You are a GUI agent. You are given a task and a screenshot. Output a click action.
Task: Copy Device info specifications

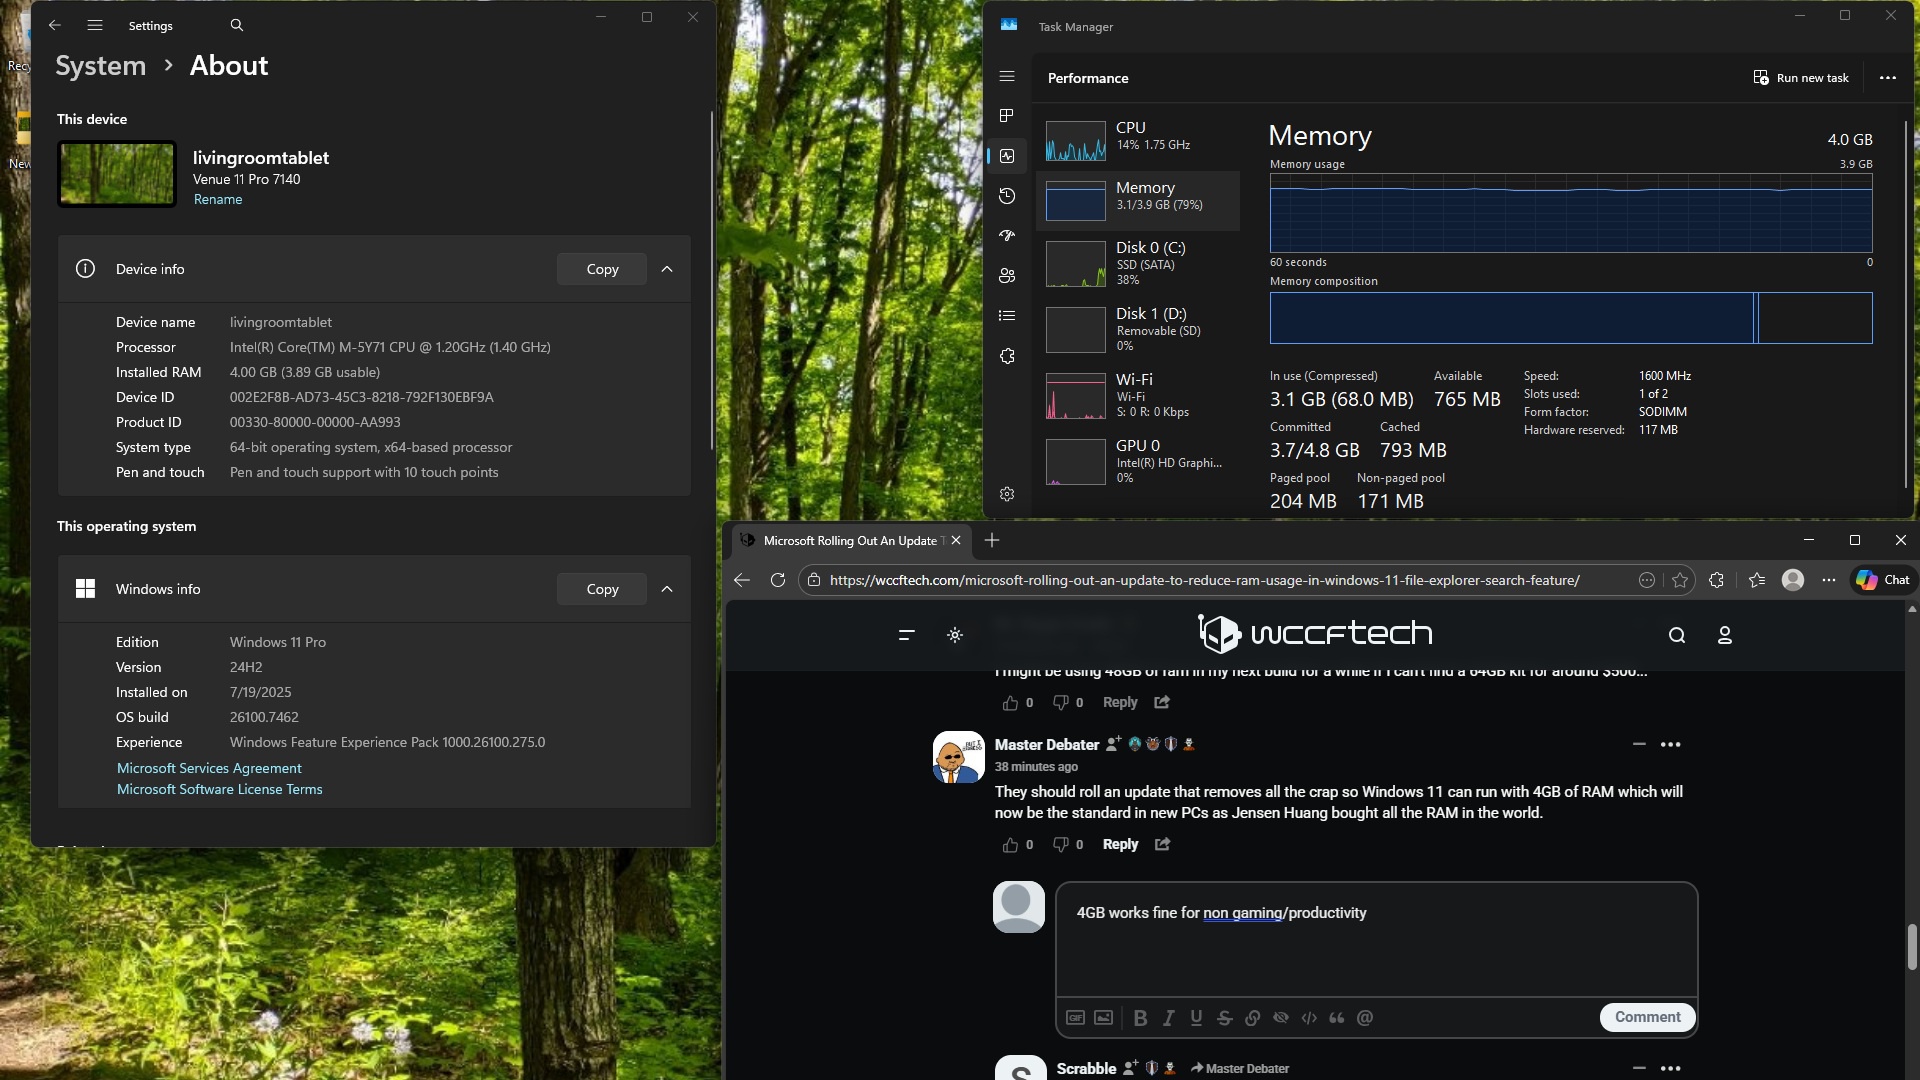pyautogui.click(x=602, y=269)
